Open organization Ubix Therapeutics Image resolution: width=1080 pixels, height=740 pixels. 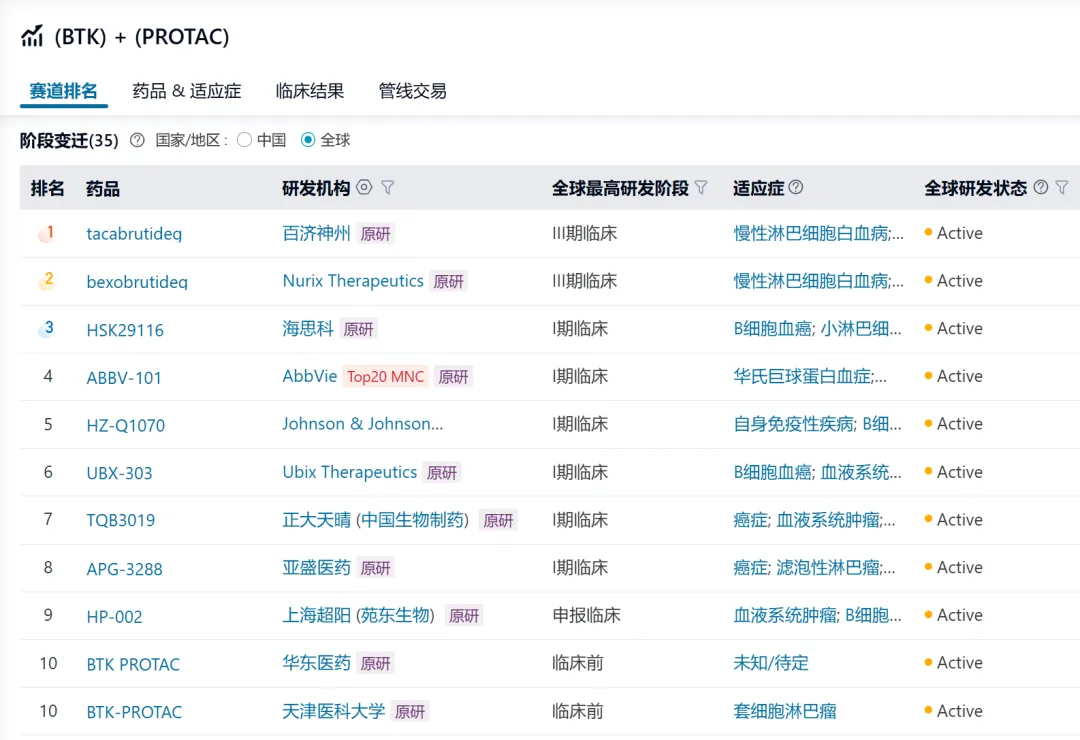click(x=350, y=472)
